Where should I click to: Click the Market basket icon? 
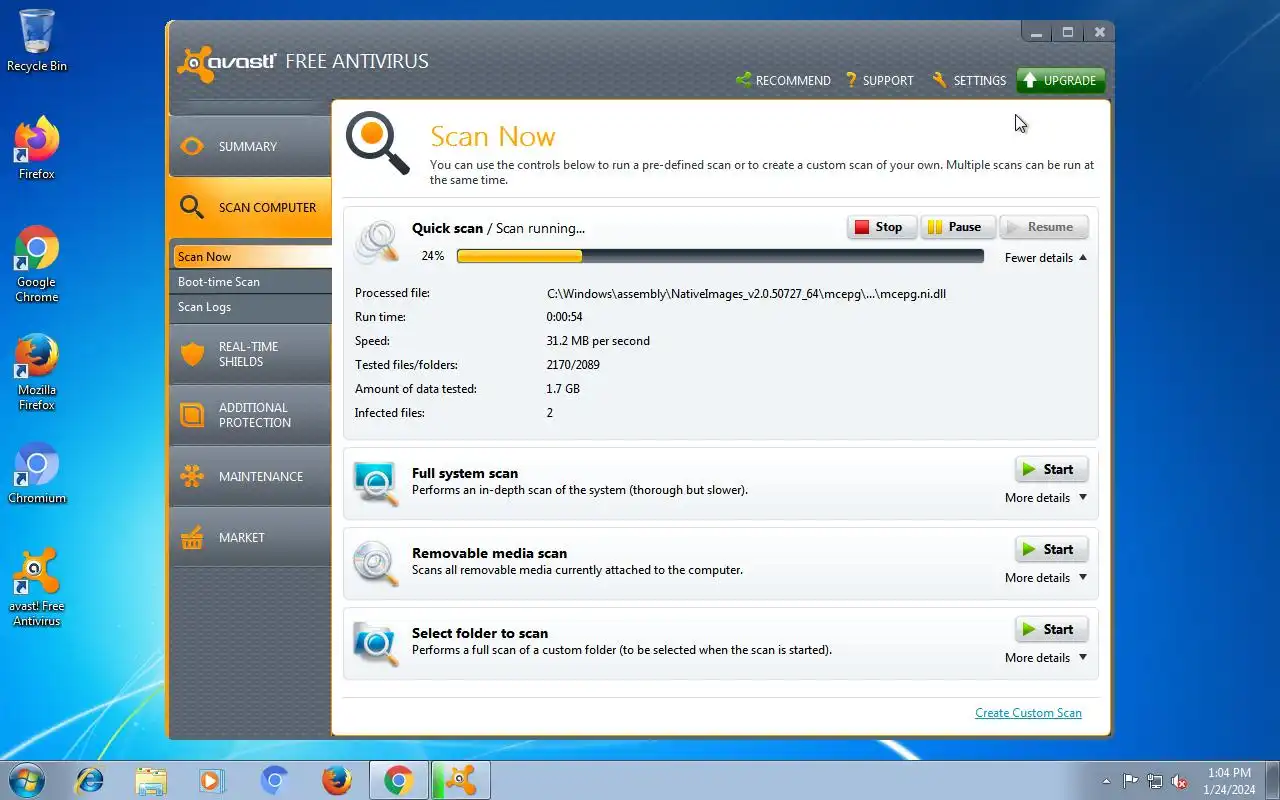pyautogui.click(x=192, y=538)
